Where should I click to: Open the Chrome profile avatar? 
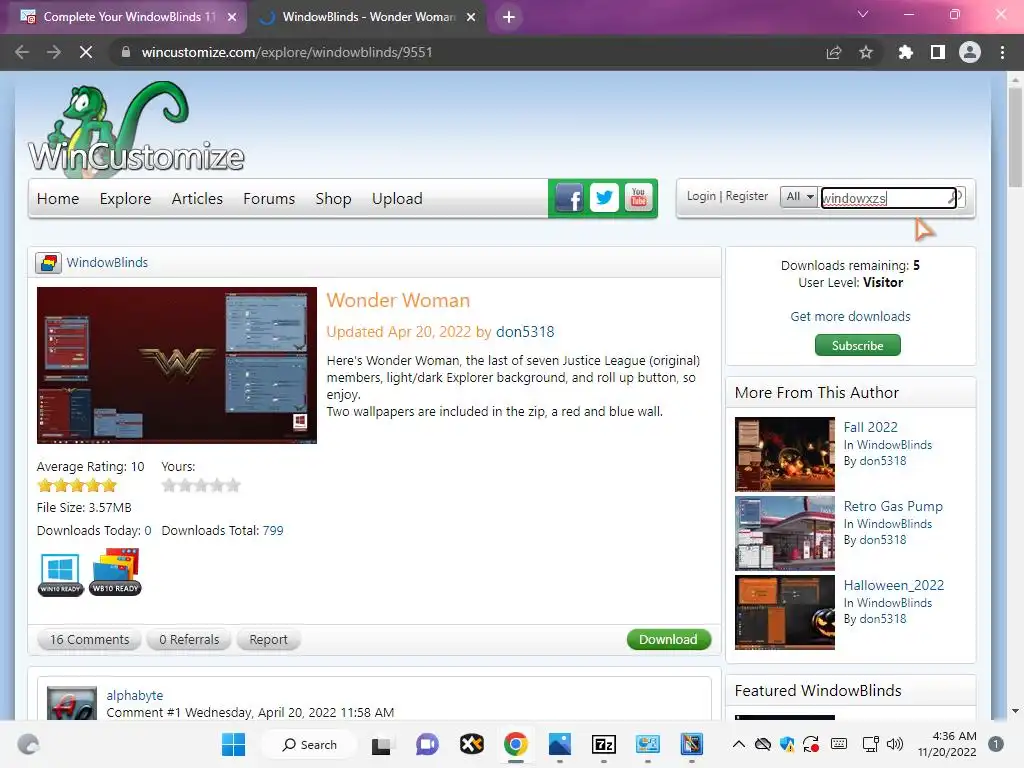pyautogui.click(x=970, y=52)
